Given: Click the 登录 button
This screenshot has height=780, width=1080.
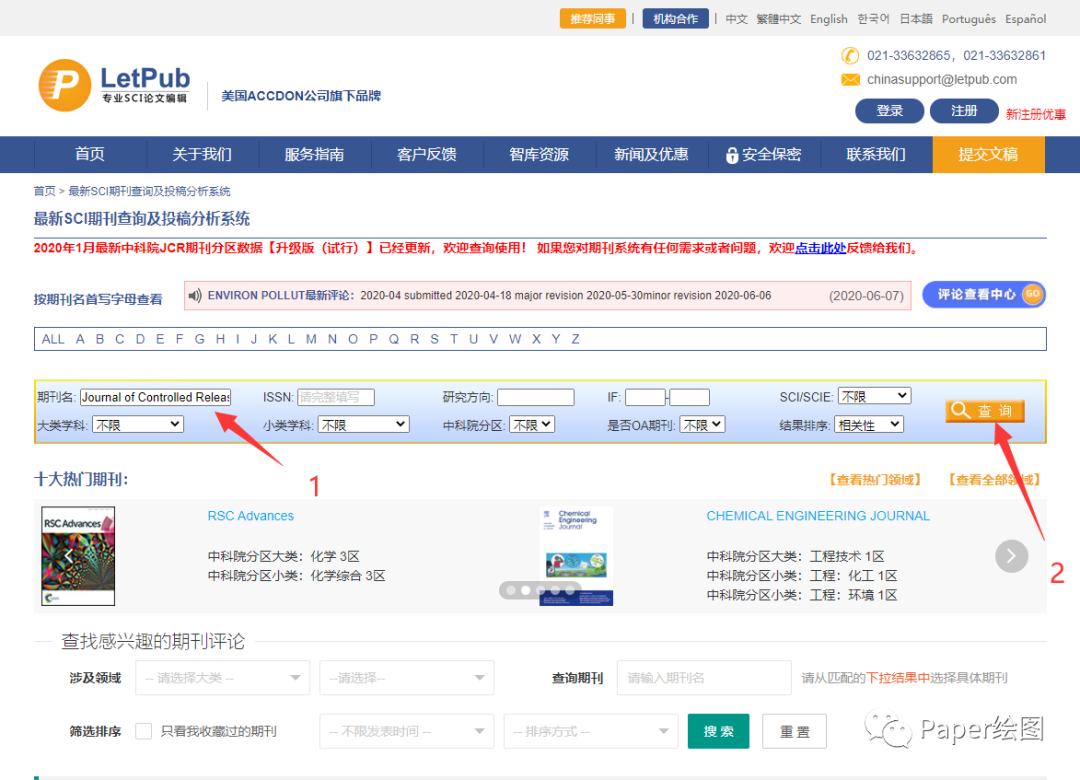Looking at the screenshot, I should pos(889,111).
